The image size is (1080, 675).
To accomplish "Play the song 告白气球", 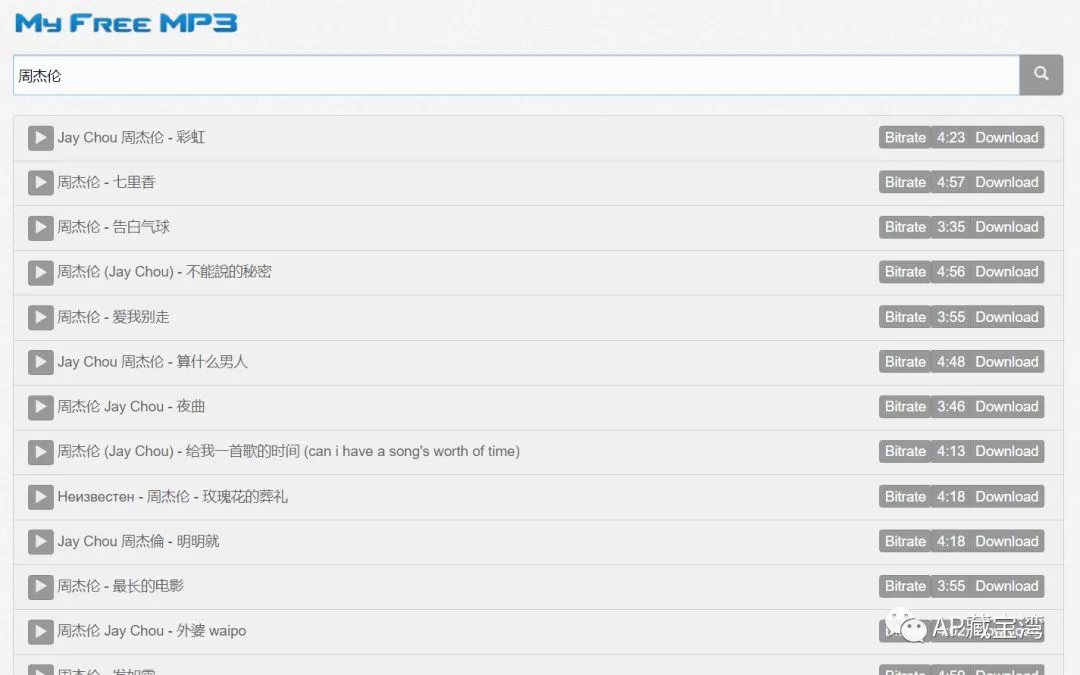I will point(41,227).
